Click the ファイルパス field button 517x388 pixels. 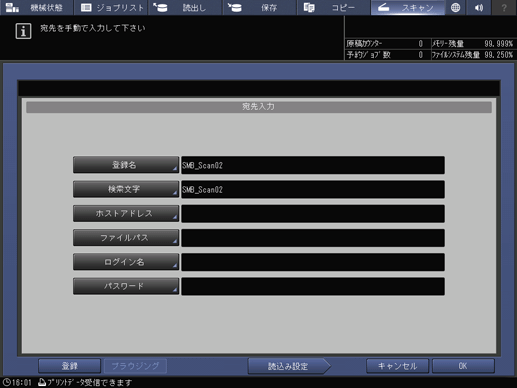126,238
